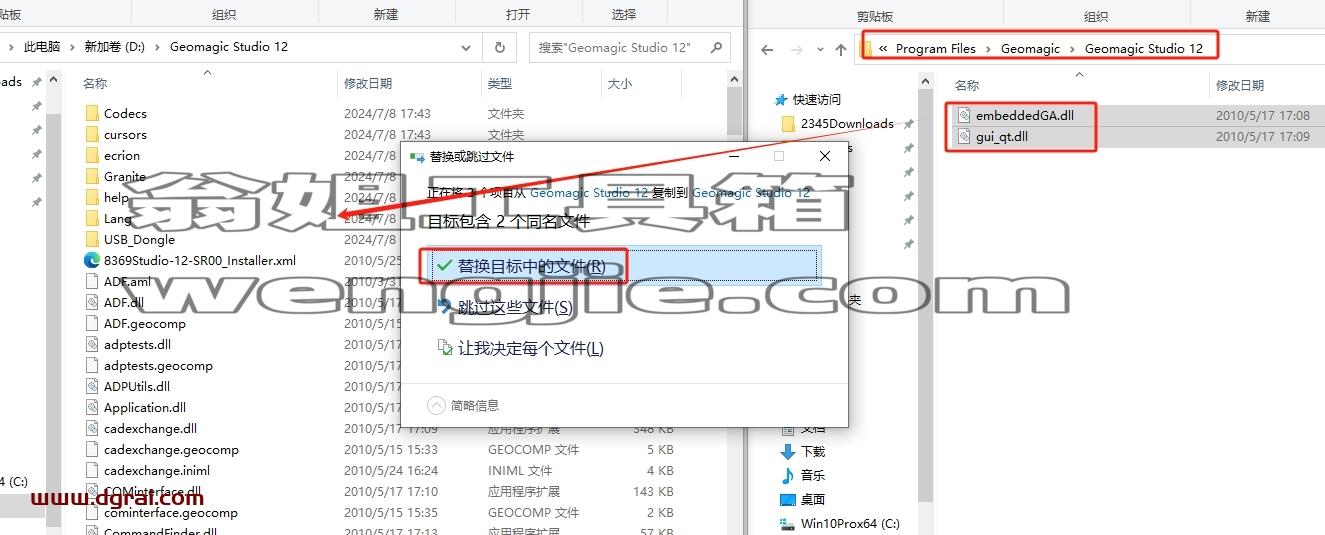Expand chevron after Geomagic in right breadcrumb
The image size is (1325, 535).
tap(1072, 48)
